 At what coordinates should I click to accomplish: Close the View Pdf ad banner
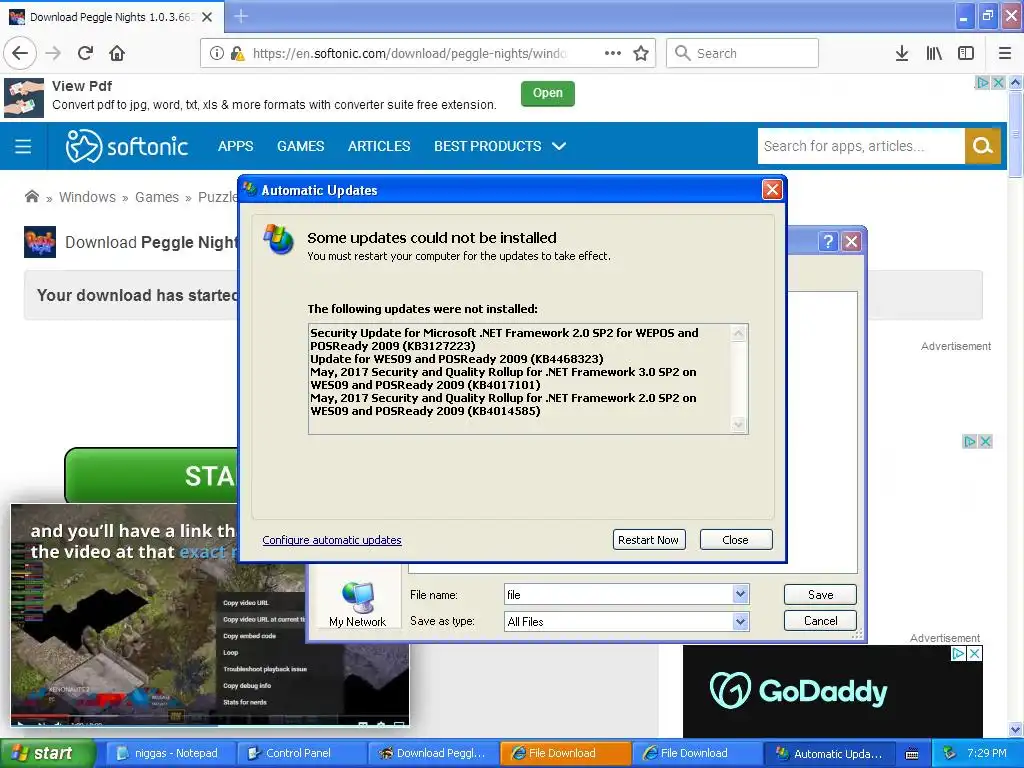tap(999, 83)
